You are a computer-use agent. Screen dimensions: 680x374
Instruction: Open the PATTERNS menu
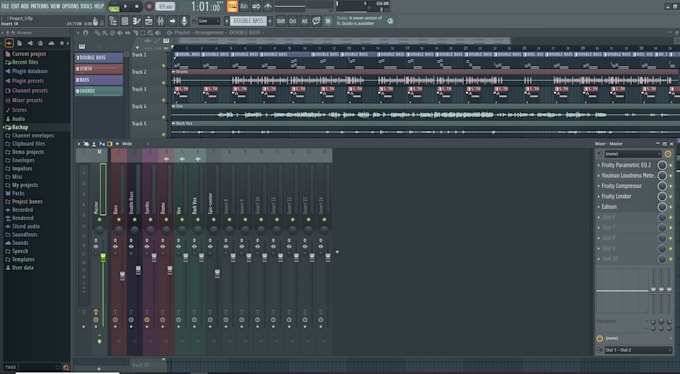click(x=39, y=6)
